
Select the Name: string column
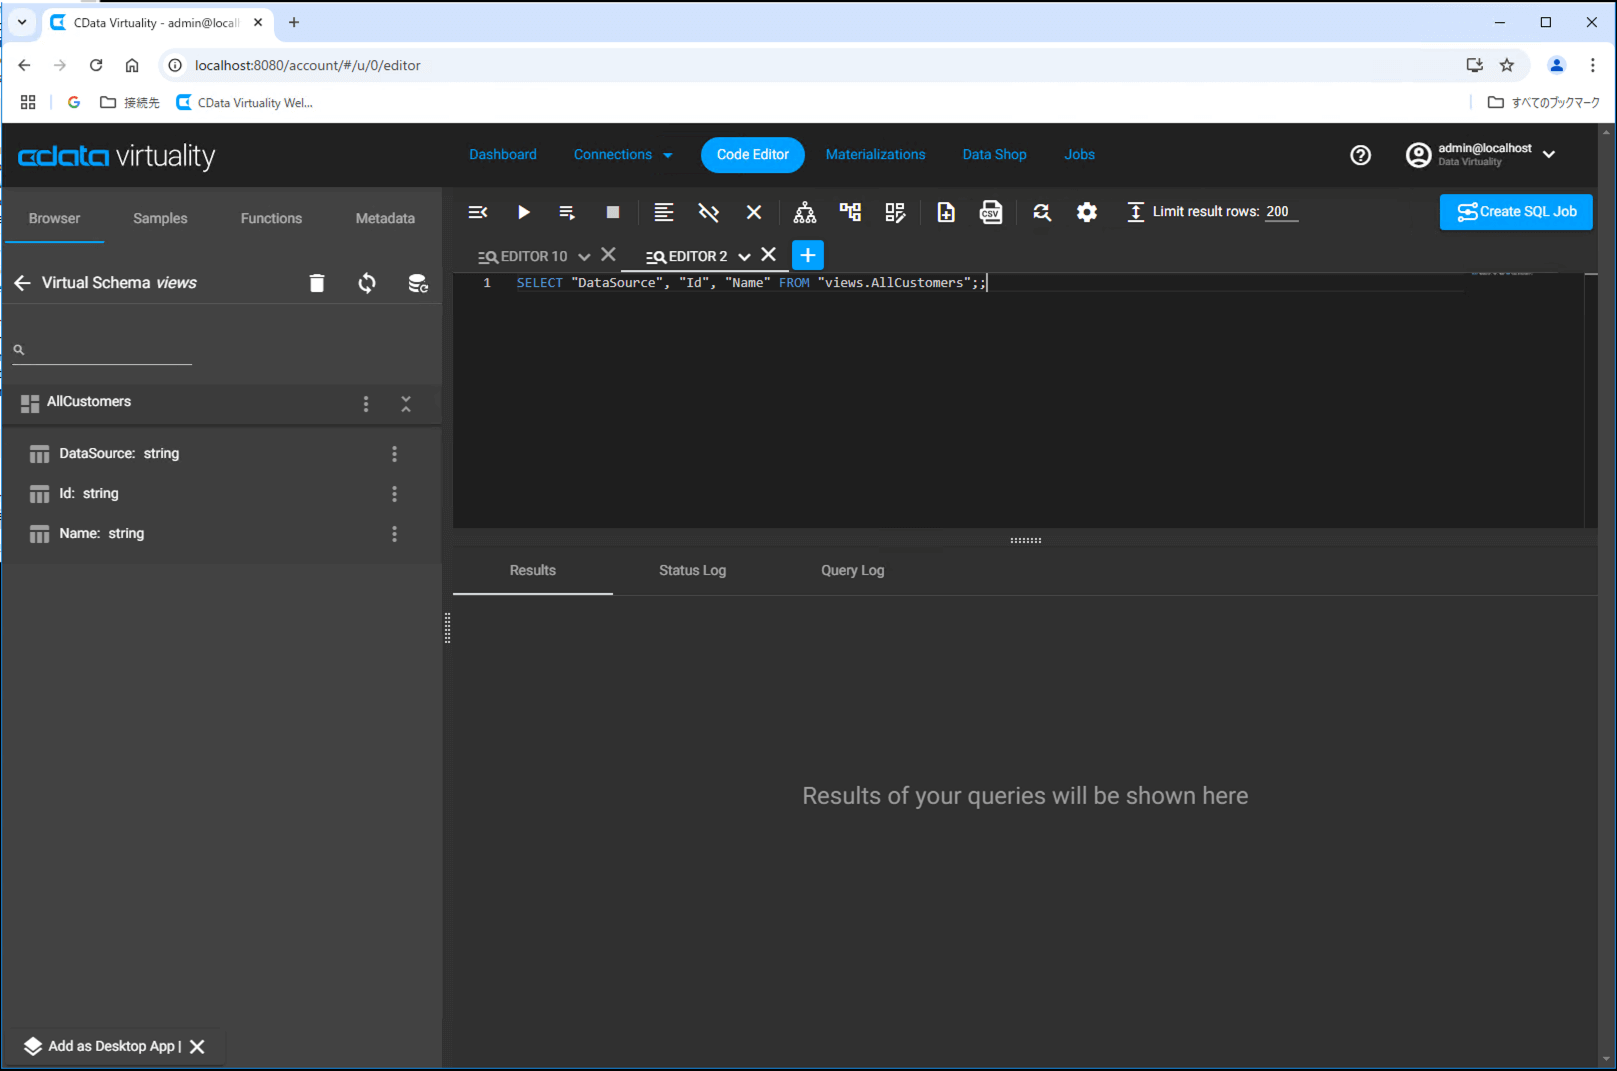(x=101, y=534)
